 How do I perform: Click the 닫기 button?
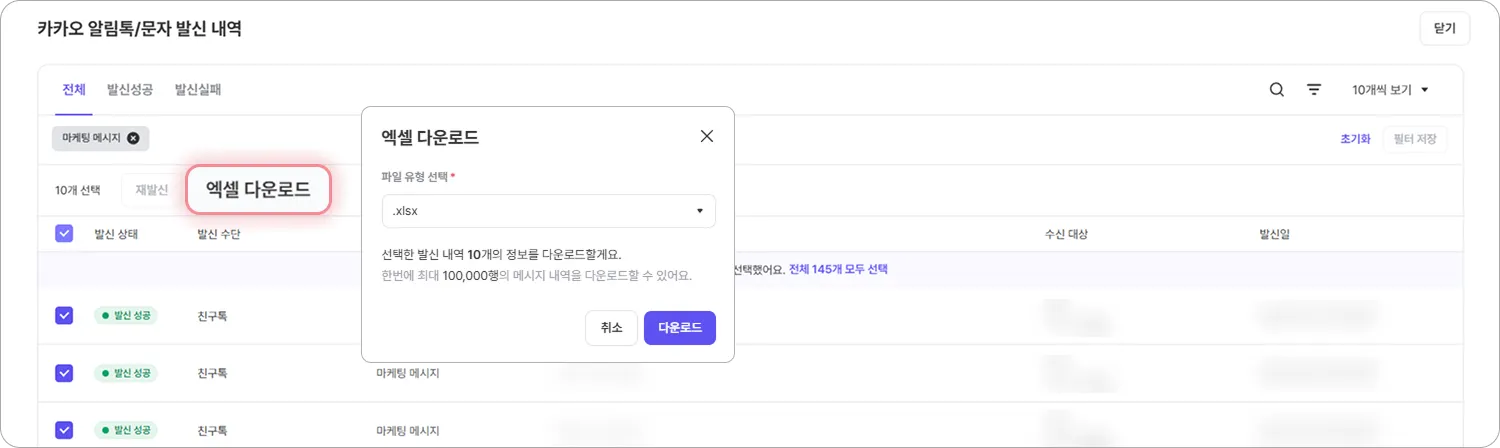pyautogui.click(x=1445, y=29)
